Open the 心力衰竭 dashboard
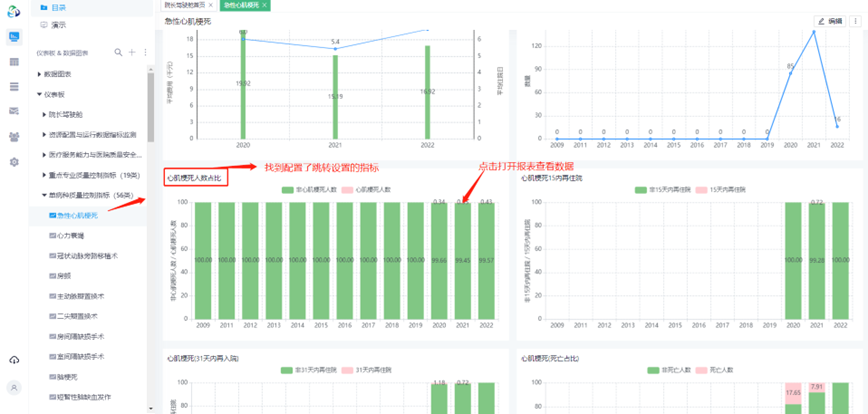Viewport: 868px width, 414px height. coord(70,236)
